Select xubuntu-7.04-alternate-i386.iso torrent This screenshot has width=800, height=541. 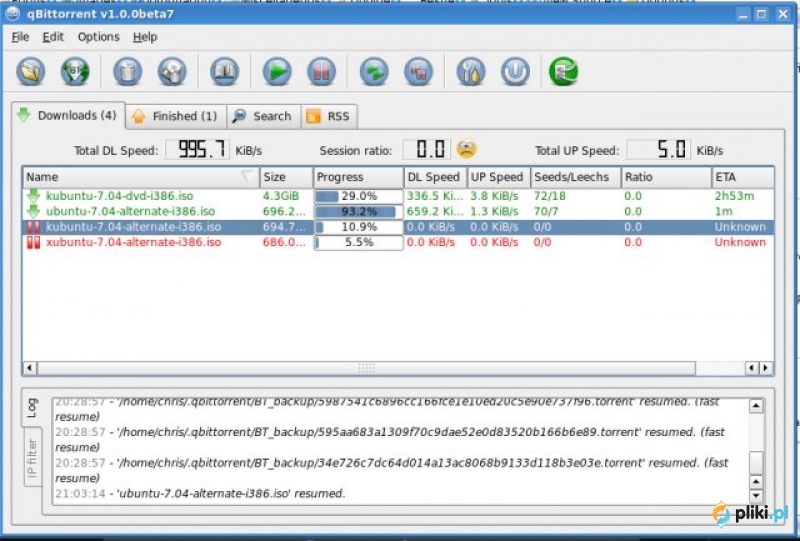coord(398,242)
